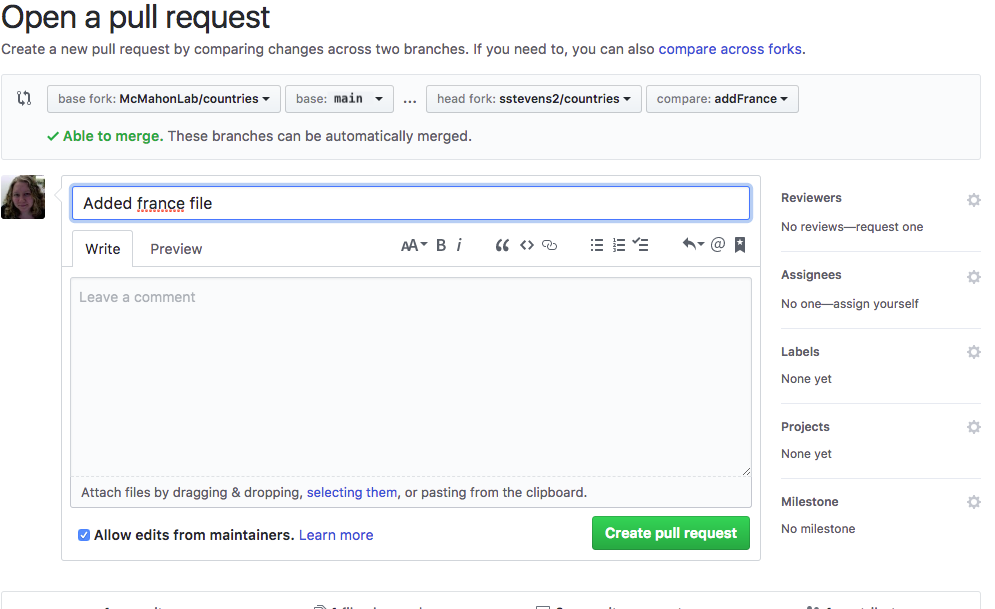Viewport: 995px width, 609px height.
Task: Click into the Leave a comment box
Action: click(x=411, y=377)
